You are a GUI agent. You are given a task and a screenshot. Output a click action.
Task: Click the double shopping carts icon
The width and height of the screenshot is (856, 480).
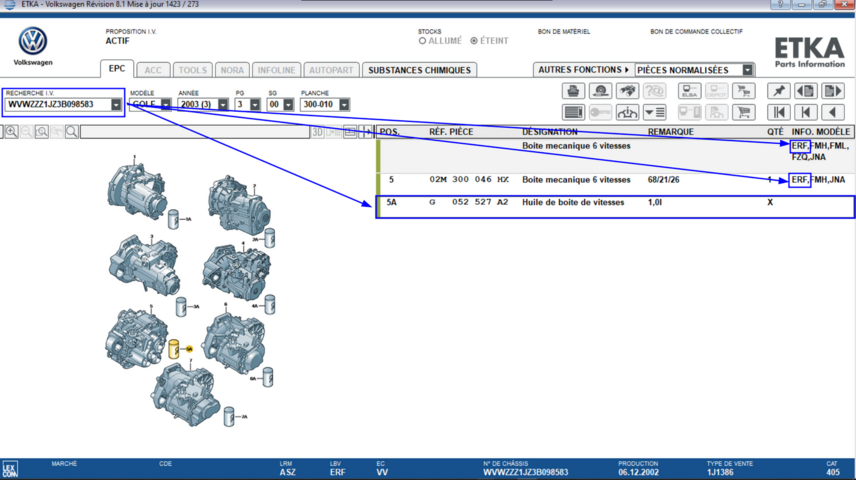click(744, 91)
